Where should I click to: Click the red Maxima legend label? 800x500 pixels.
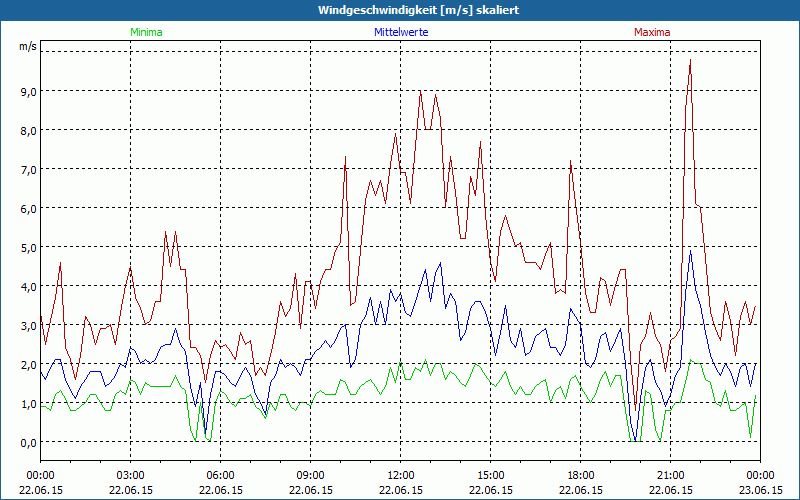point(652,32)
